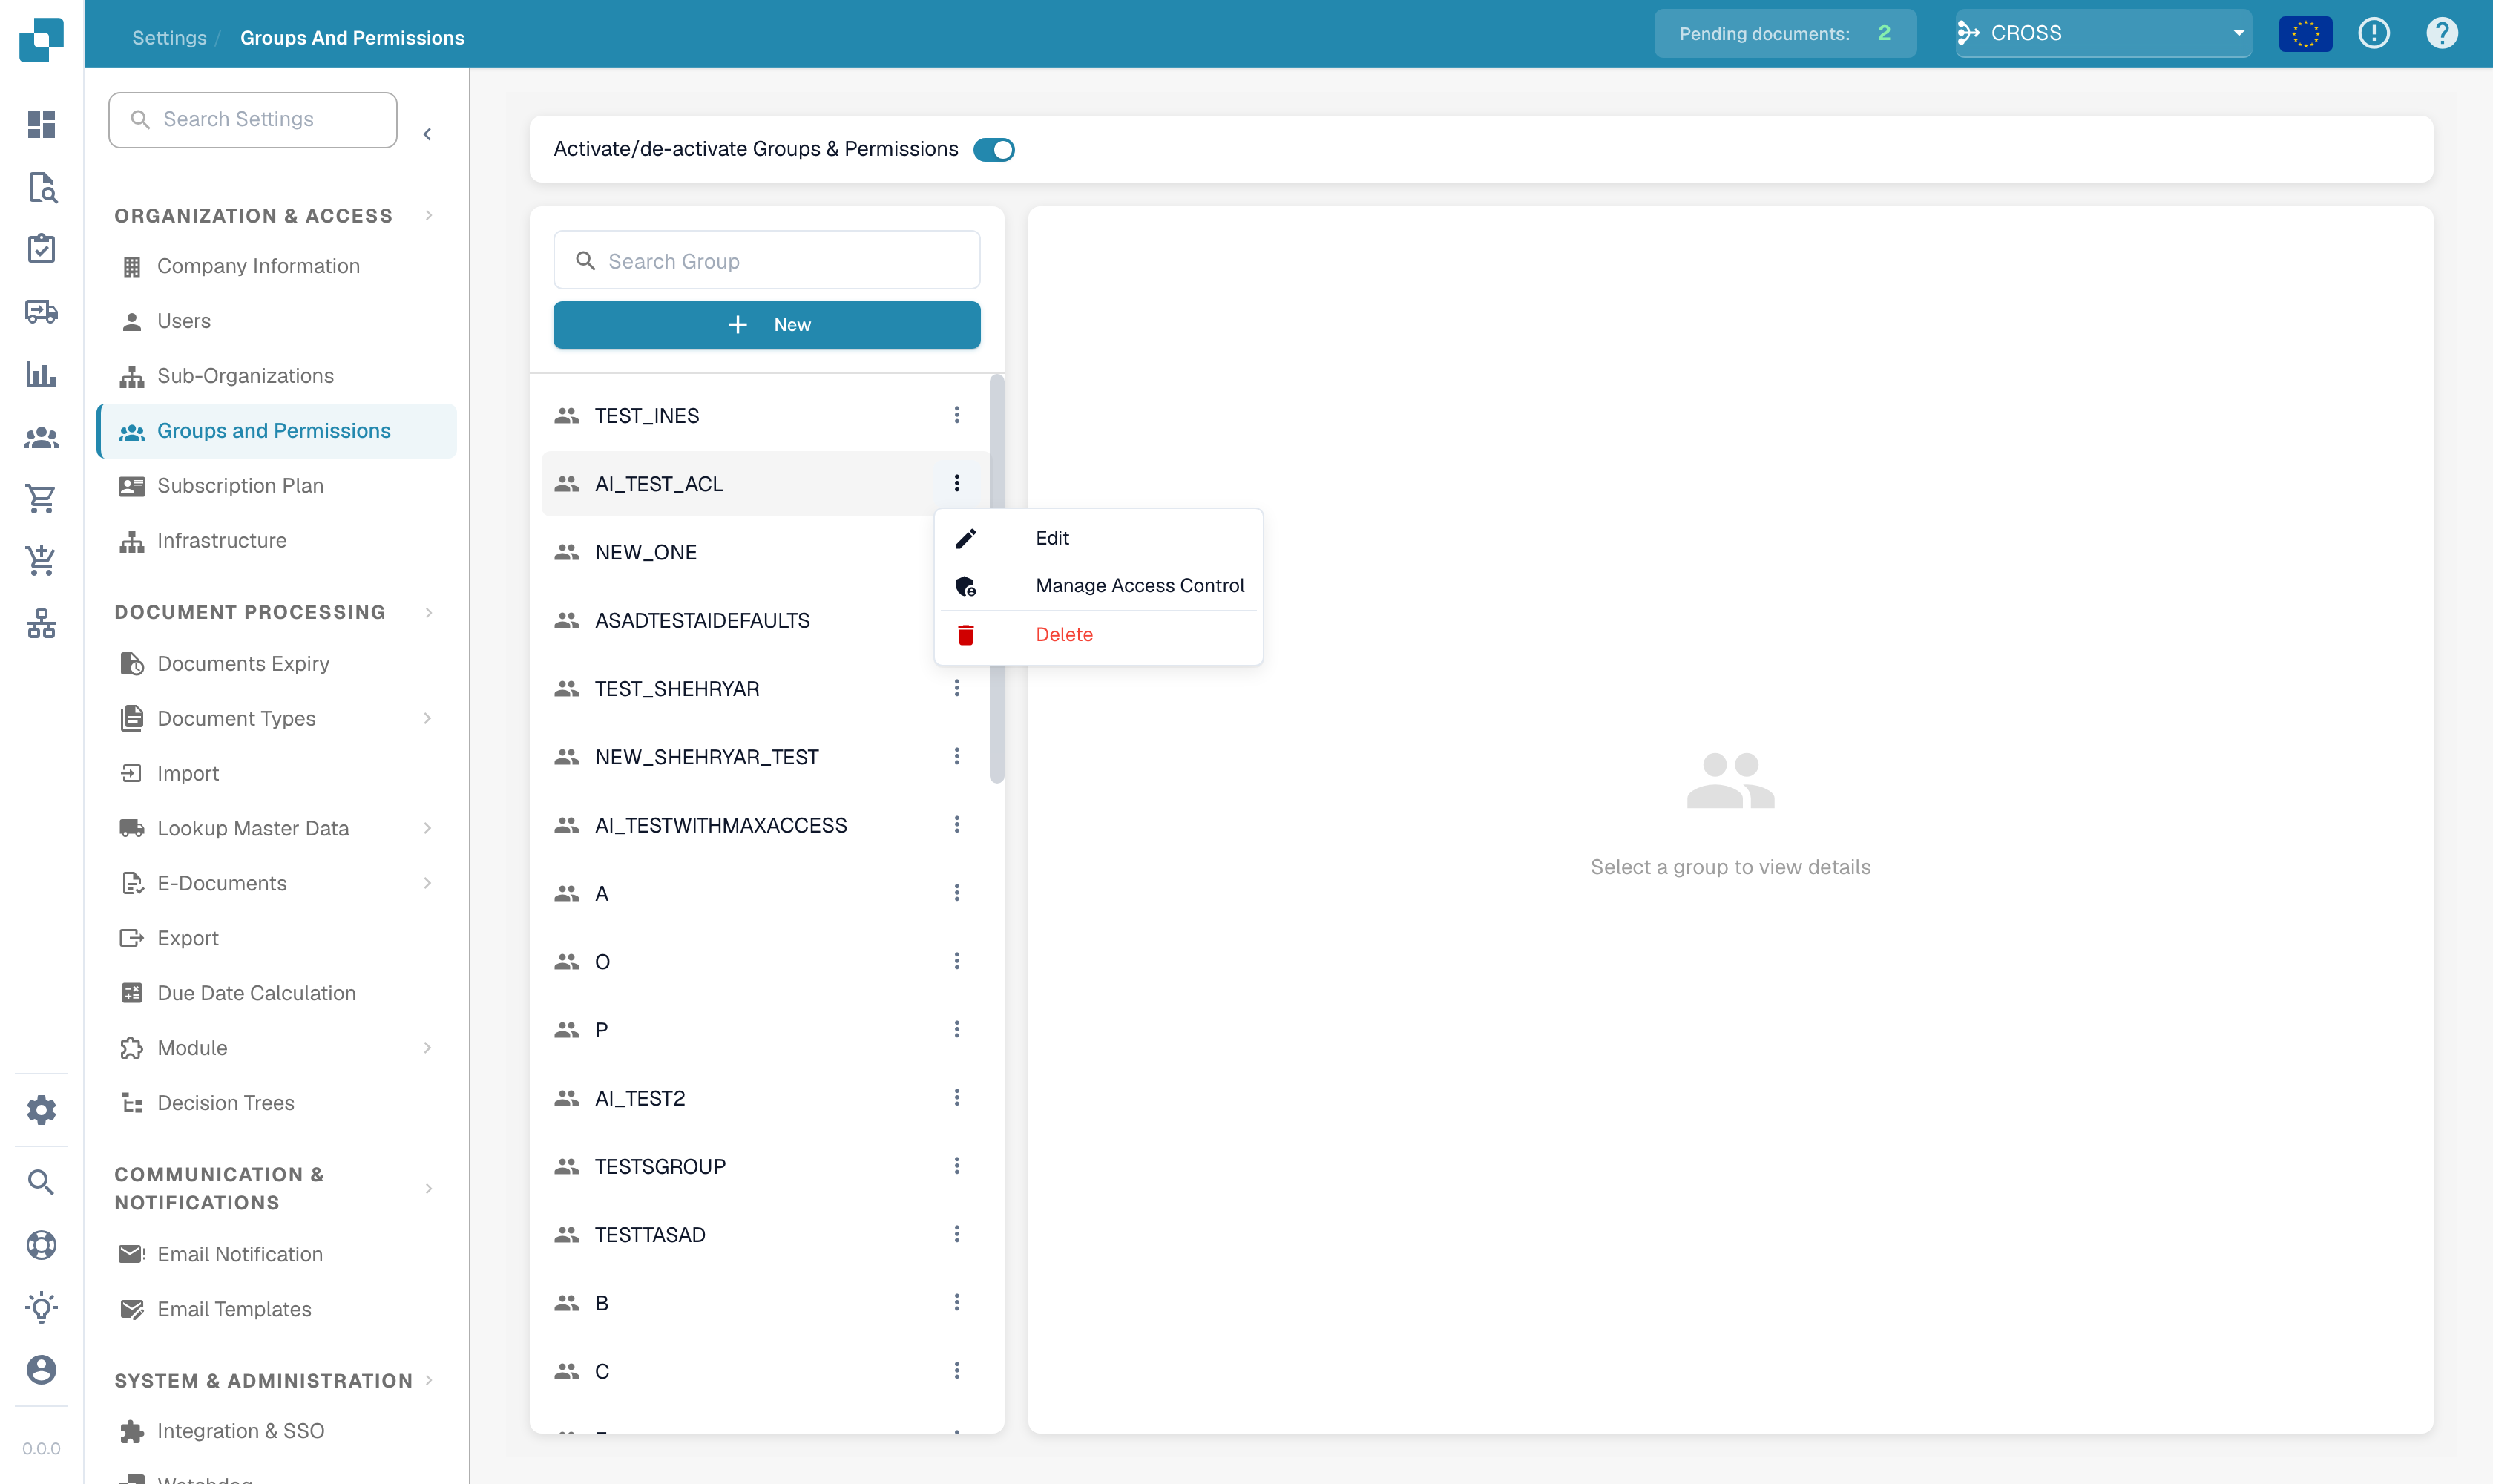The height and width of the screenshot is (1484, 2493).
Task: Open the three-dot menu for TESTSGROUP
Action: 956,1166
